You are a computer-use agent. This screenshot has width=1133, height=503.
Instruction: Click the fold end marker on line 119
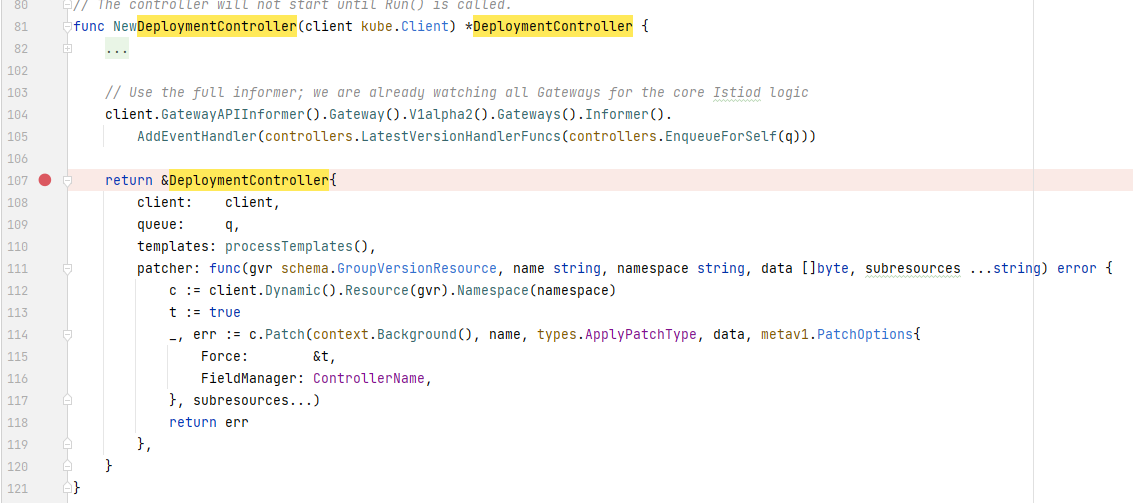[66, 444]
